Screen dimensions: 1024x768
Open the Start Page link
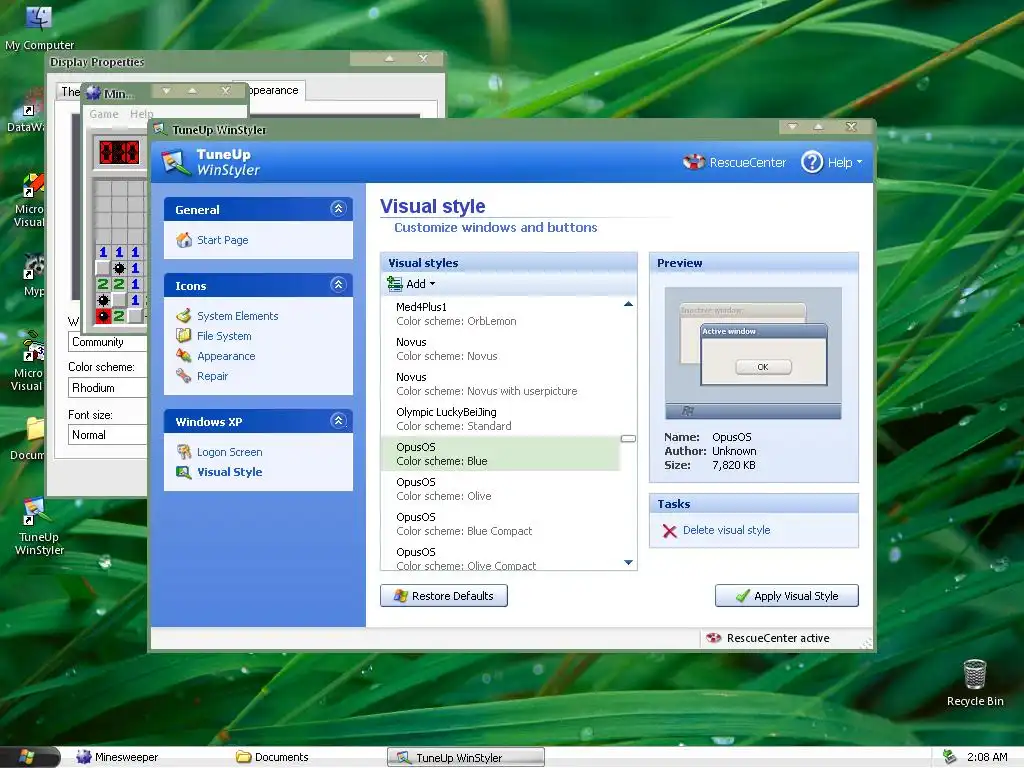click(x=223, y=240)
